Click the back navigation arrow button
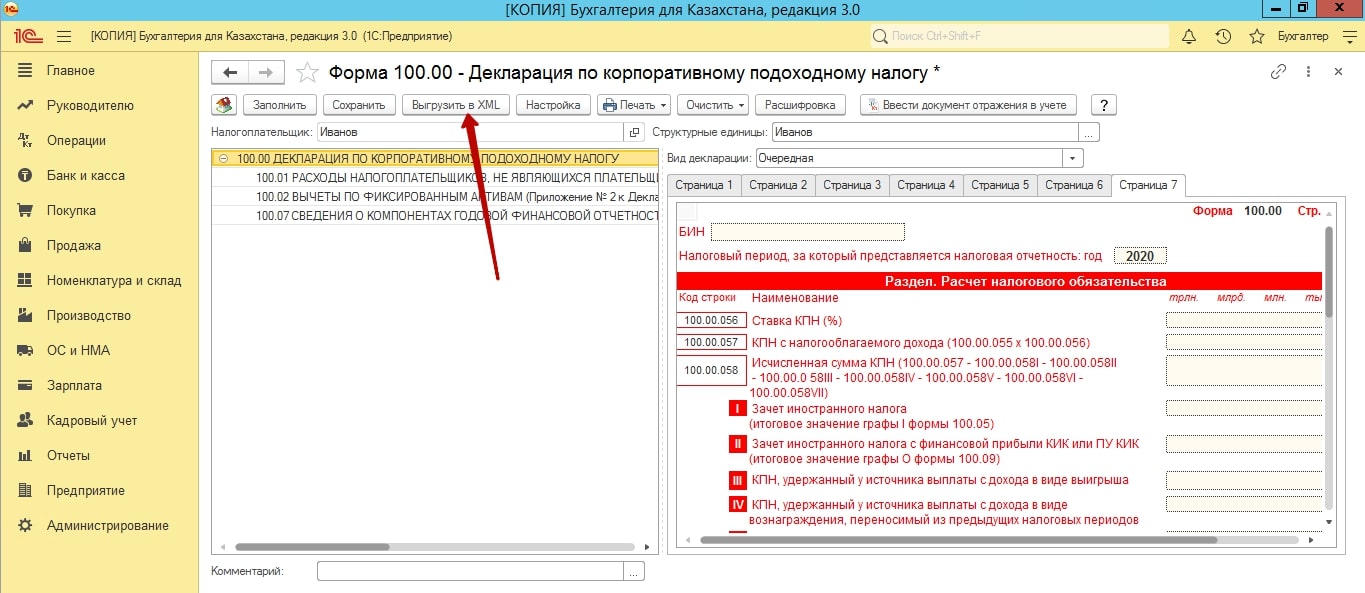1365x593 pixels. [231, 73]
